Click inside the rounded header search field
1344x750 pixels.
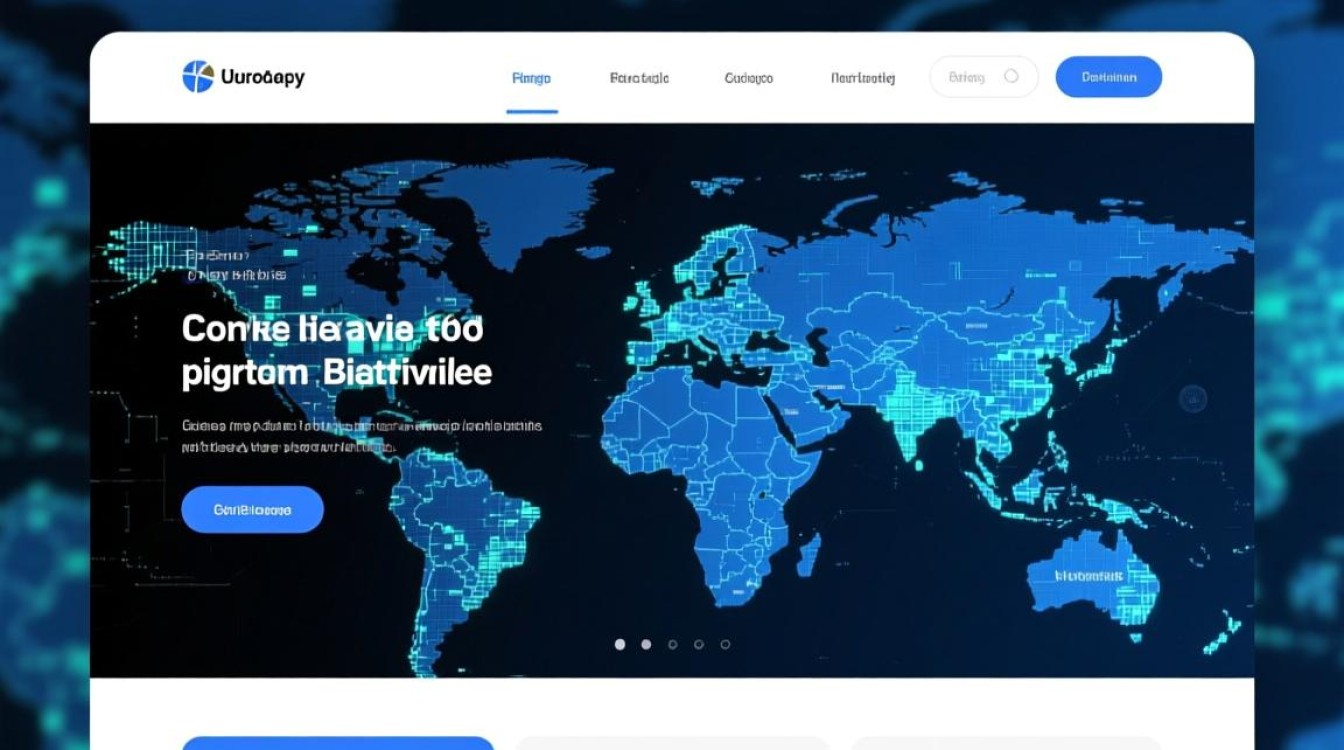967,77
